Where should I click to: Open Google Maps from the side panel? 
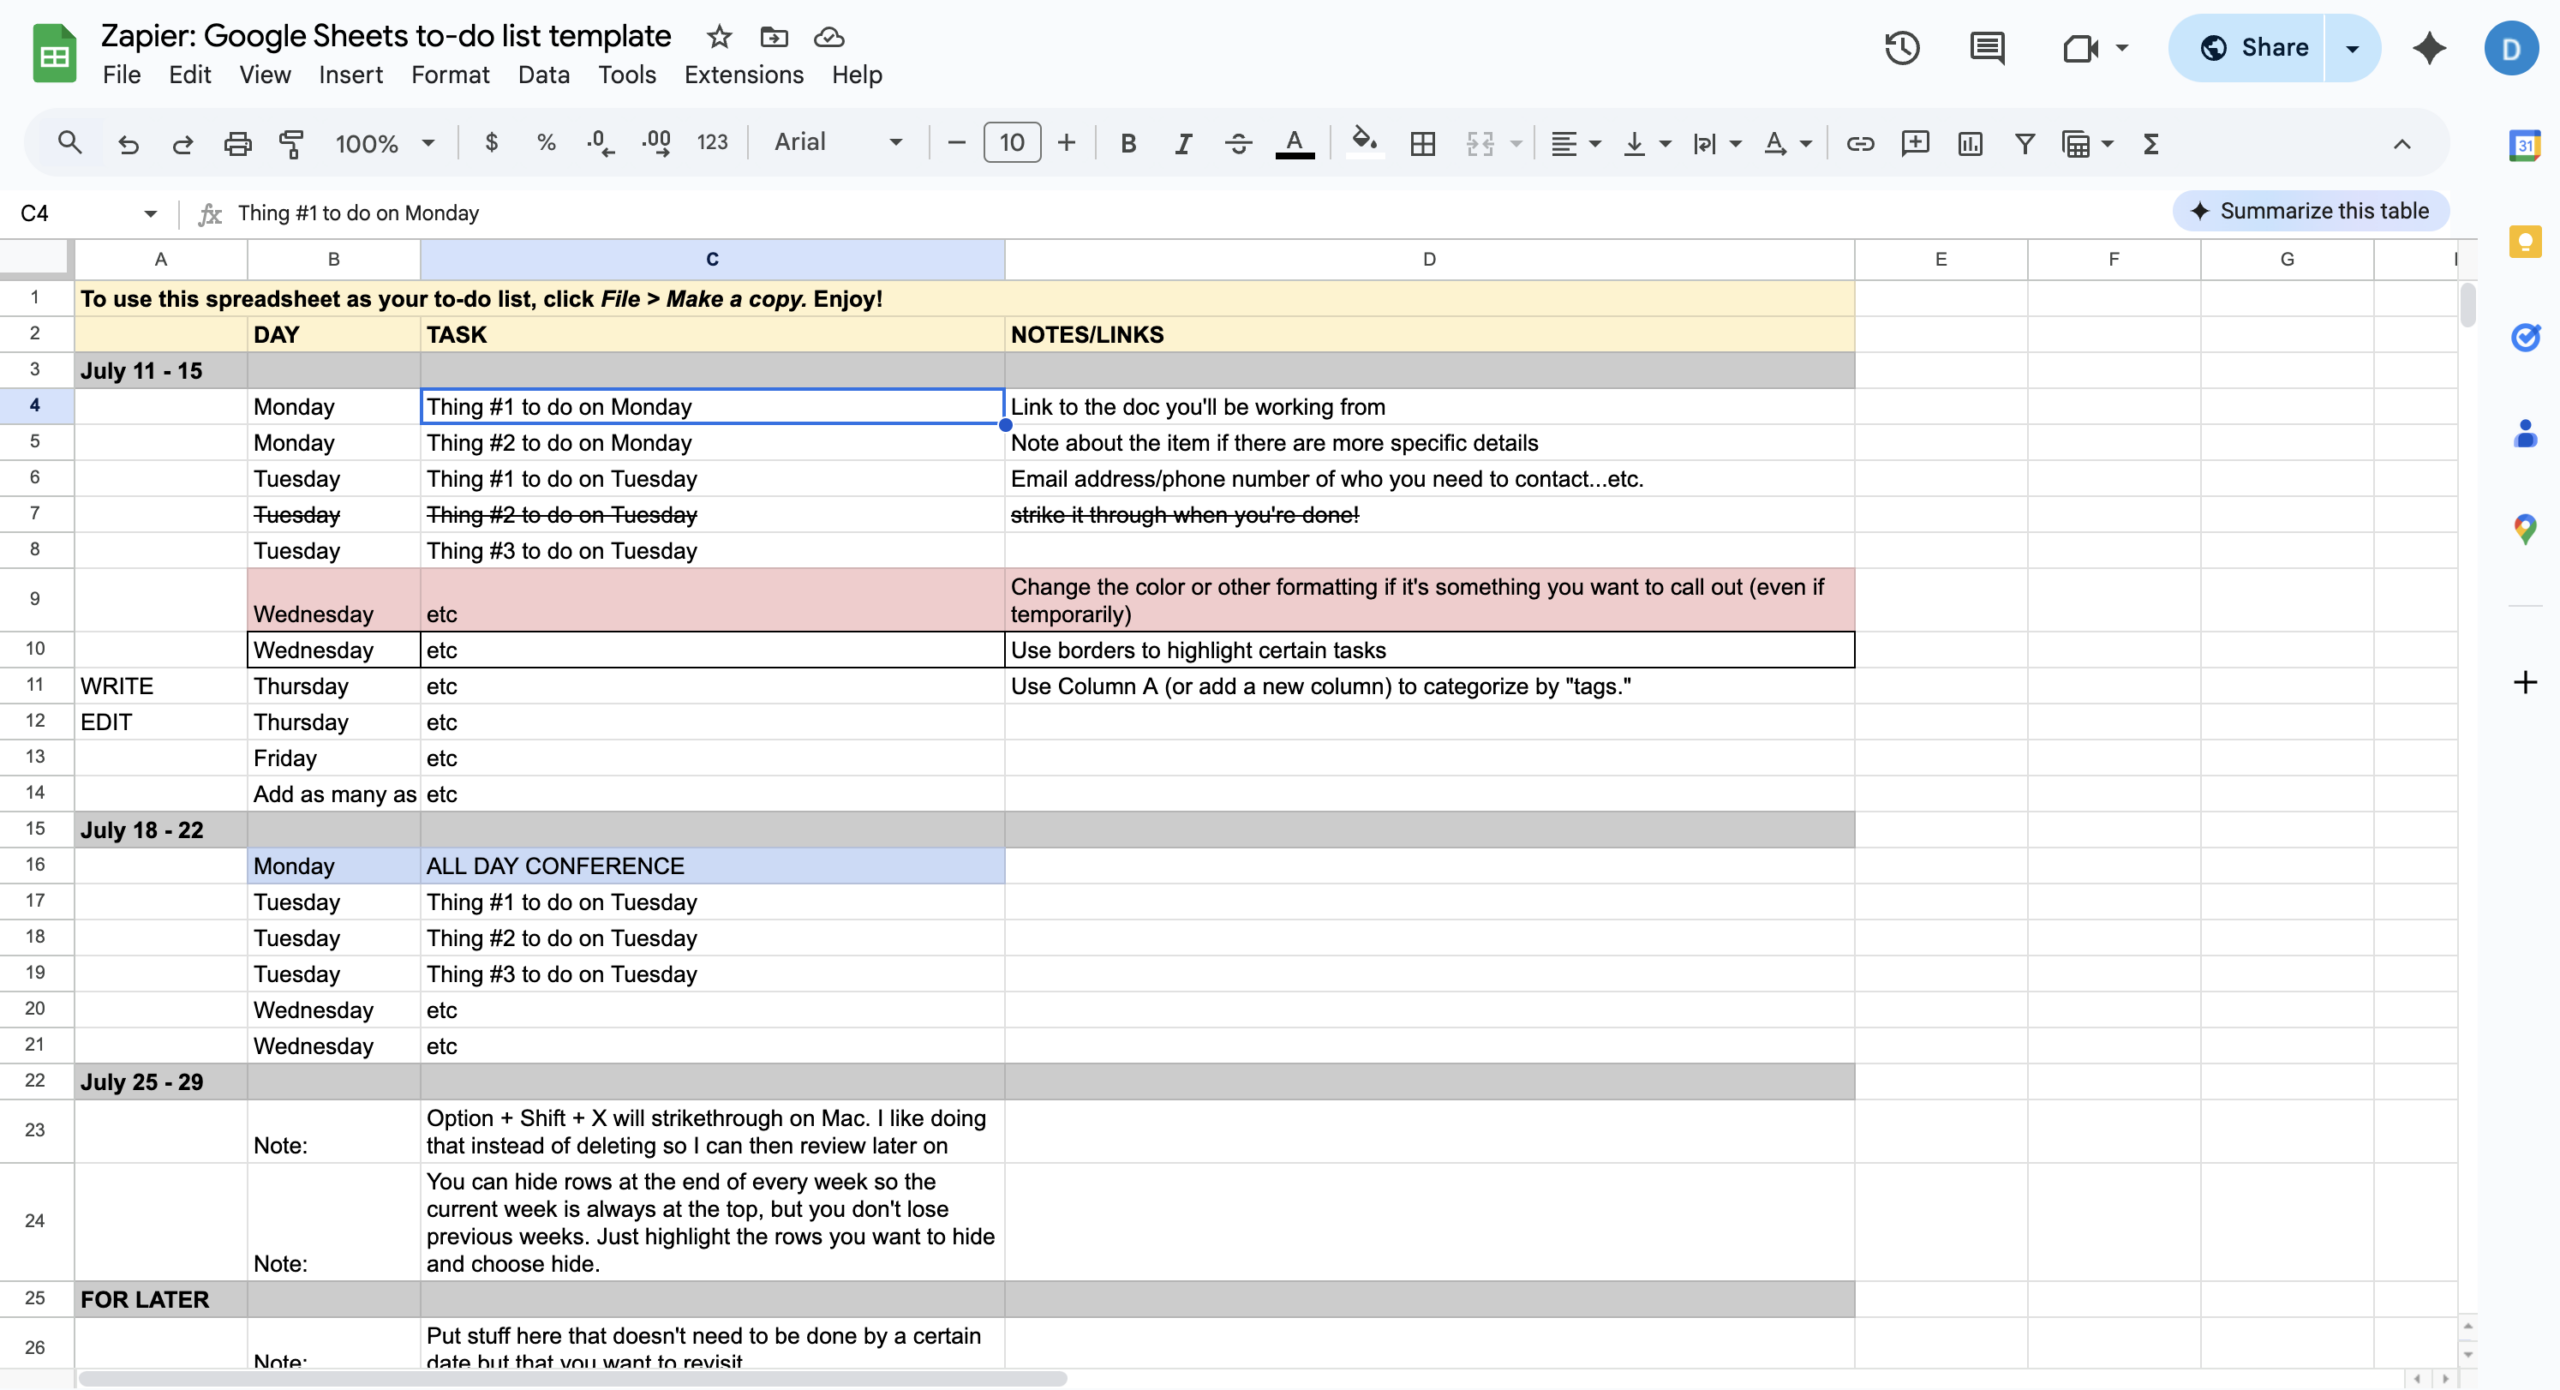pyautogui.click(x=2525, y=528)
